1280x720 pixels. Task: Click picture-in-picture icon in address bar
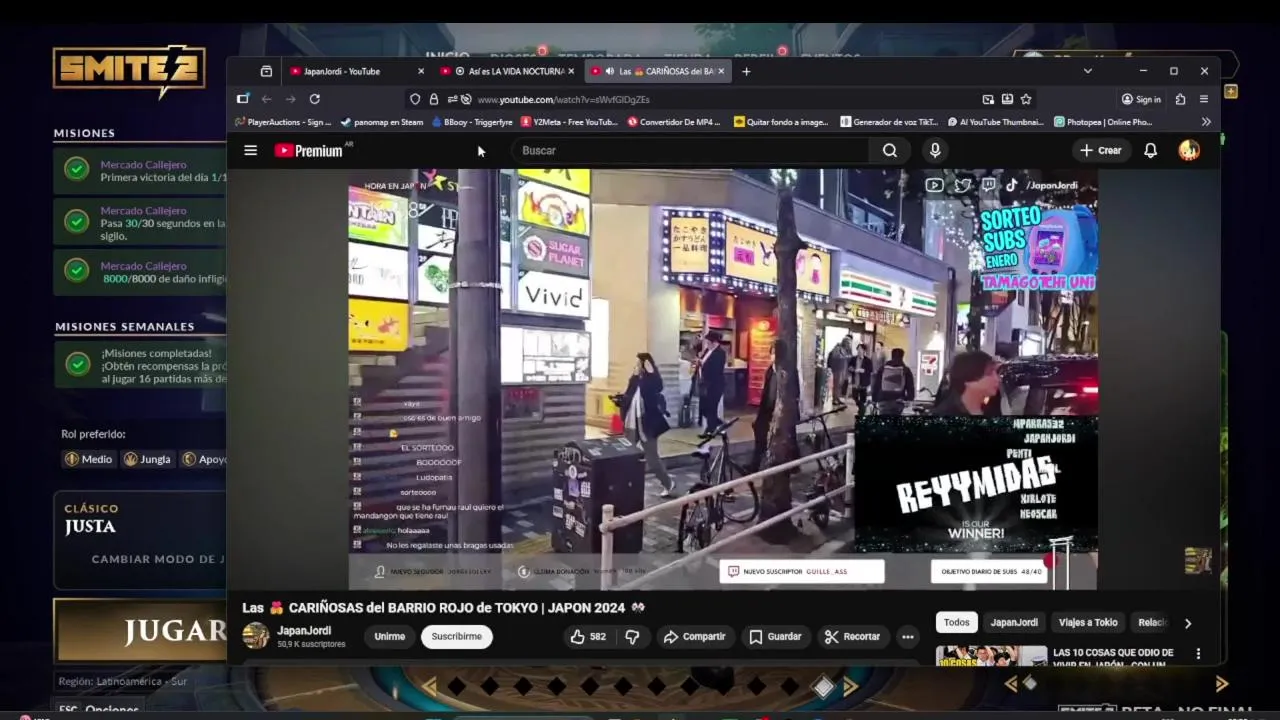point(988,99)
